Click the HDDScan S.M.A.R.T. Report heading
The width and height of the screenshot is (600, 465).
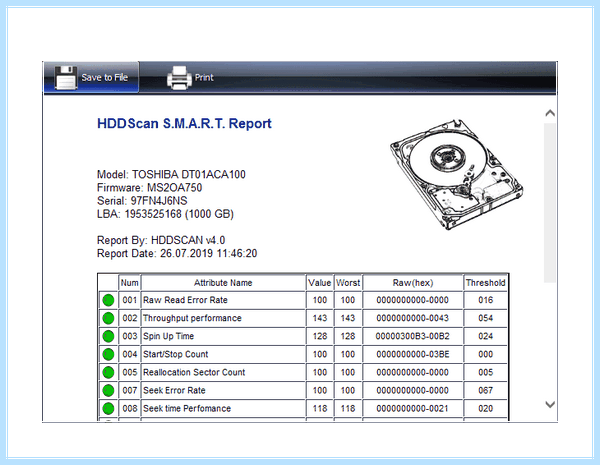pyautogui.click(x=184, y=124)
